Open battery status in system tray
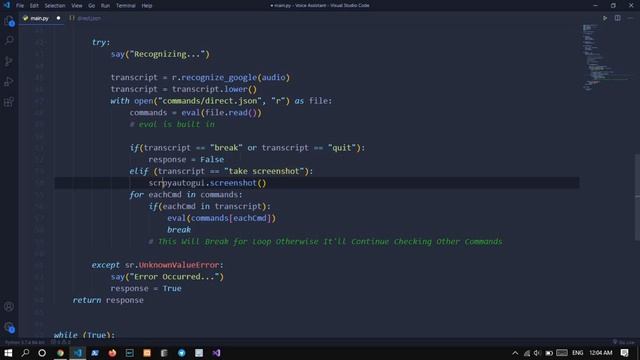This screenshot has width=640, height=360. tap(549, 353)
